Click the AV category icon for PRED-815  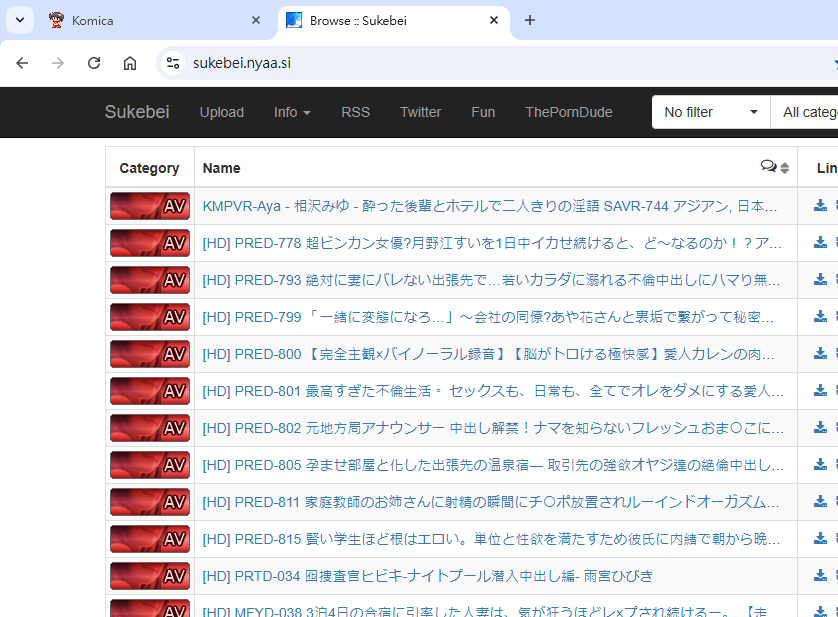[x=150, y=539]
